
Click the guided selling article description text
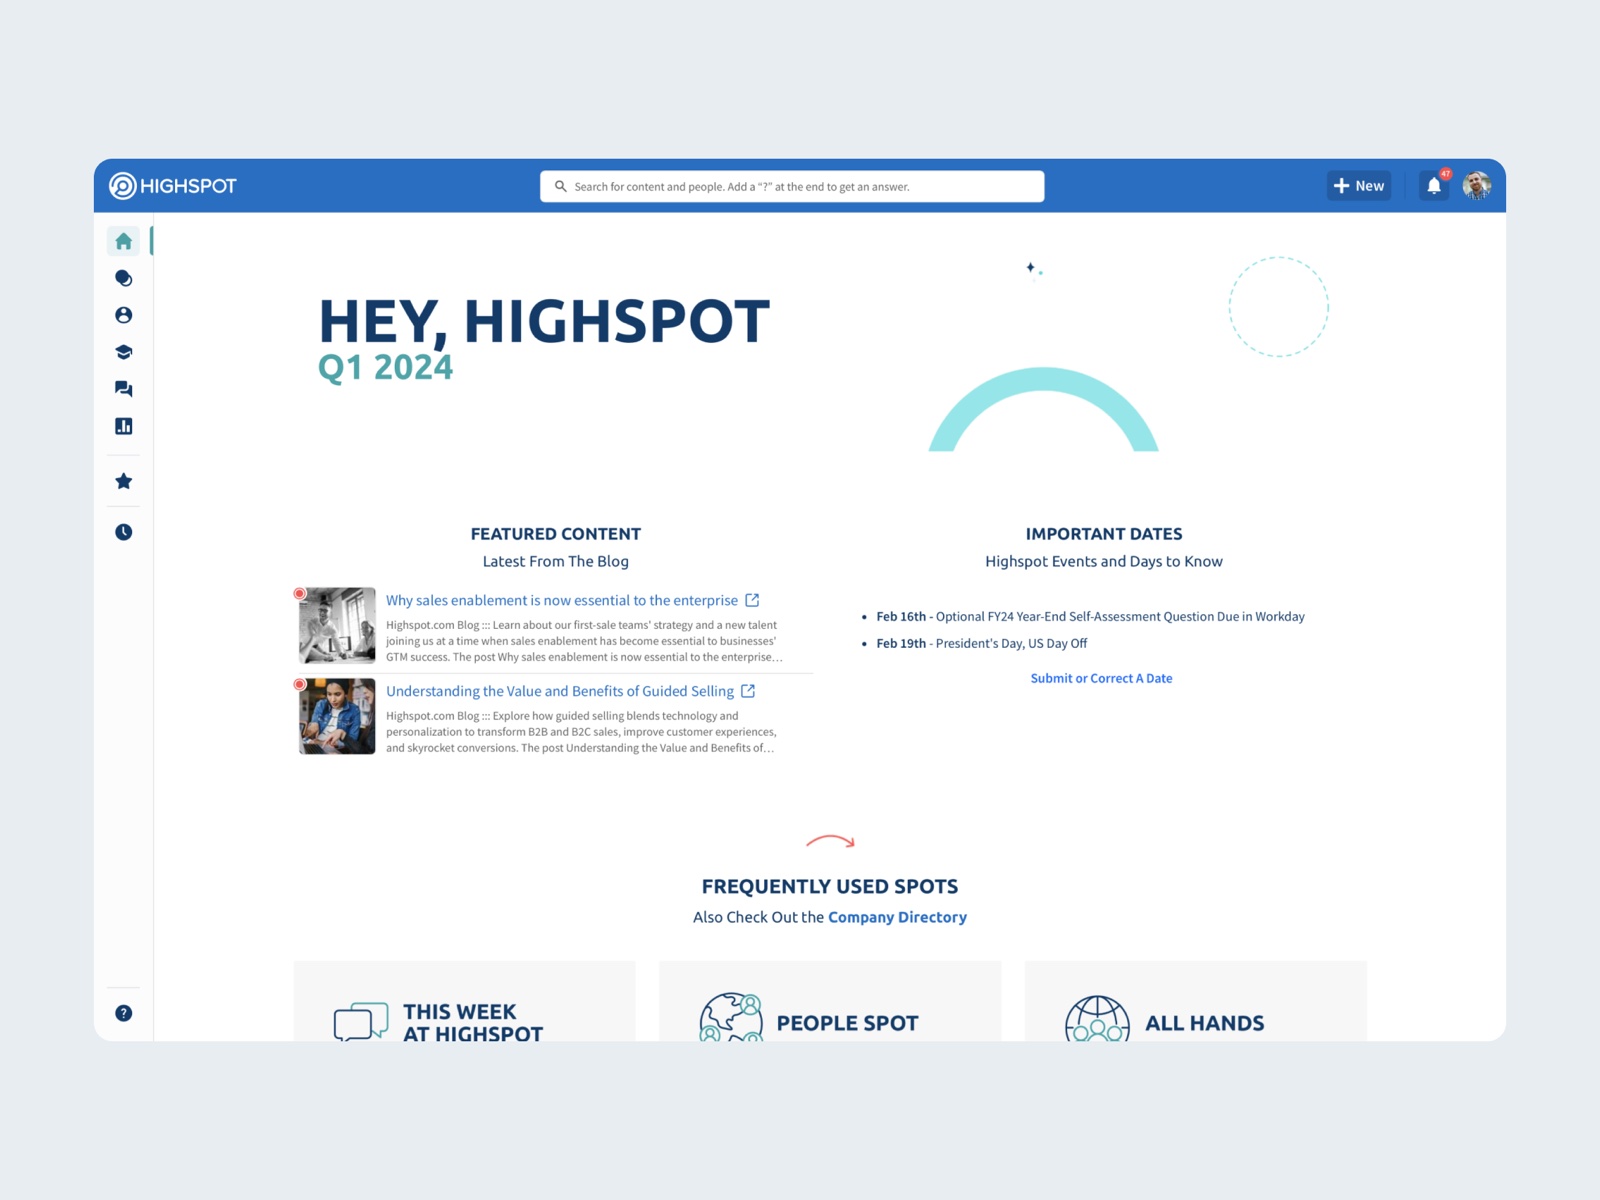581,732
